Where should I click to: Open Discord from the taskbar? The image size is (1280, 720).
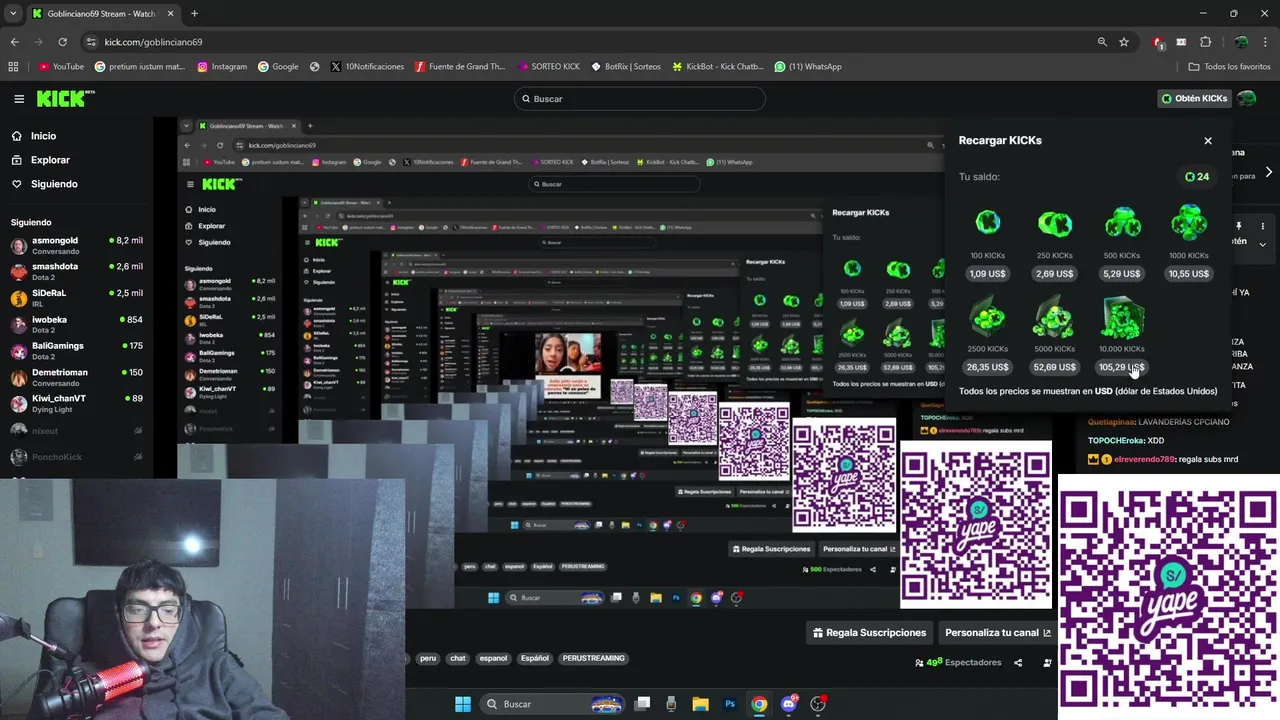pyautogui.click(x=789, y=704)
